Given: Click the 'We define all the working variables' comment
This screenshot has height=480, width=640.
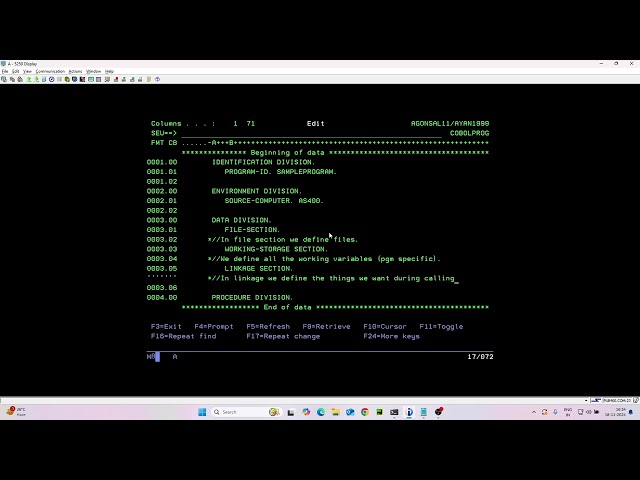Looking at the screenshot, I should point(324,259).
